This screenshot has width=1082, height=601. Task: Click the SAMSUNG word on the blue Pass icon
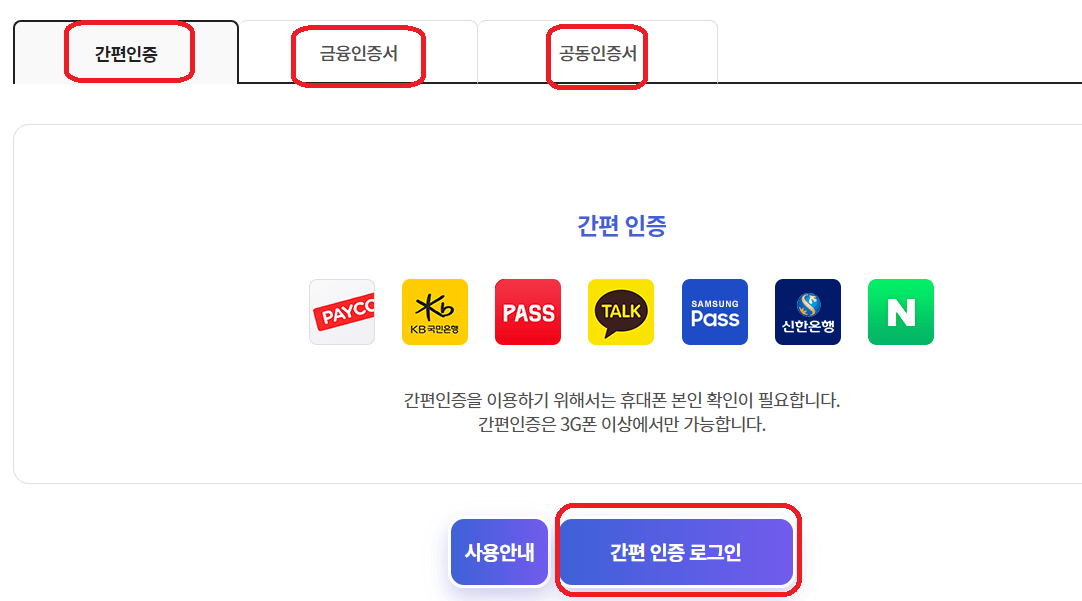[715, 304]
